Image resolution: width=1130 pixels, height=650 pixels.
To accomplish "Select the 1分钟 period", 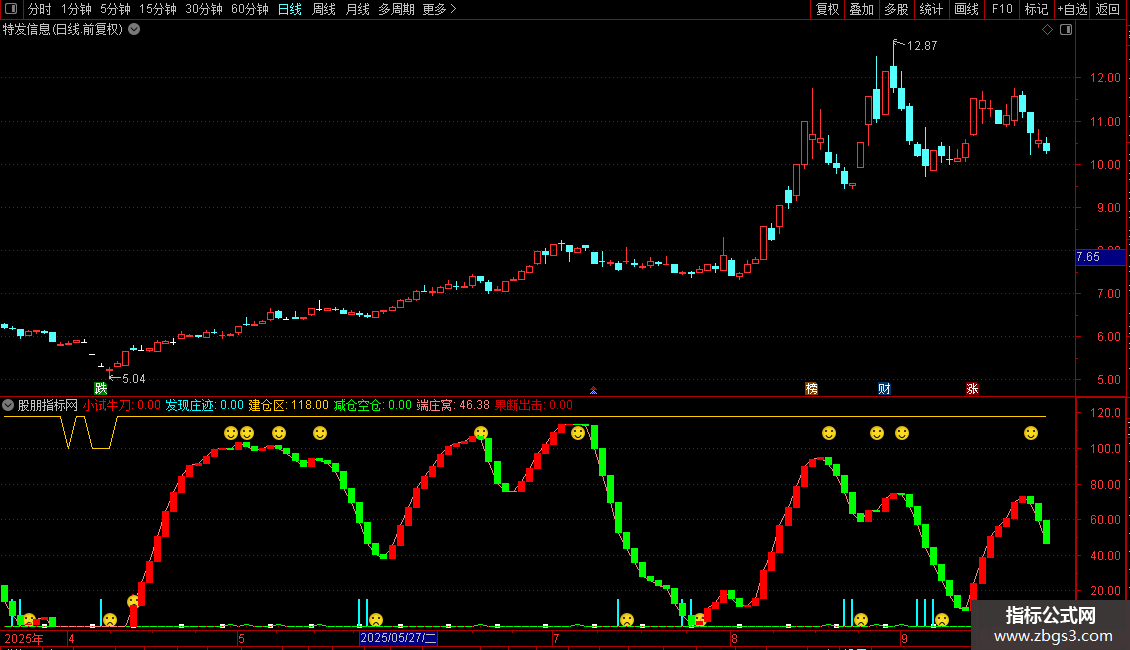I will [x=76, y=9].
